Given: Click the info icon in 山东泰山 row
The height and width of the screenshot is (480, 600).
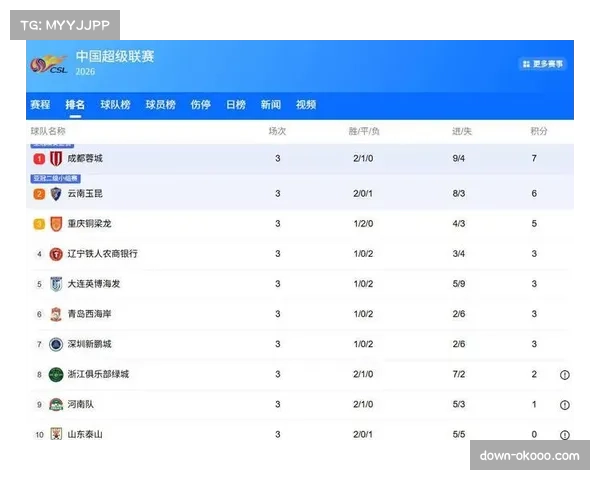Looking at the screenshot, I should [x=565, y=435].
